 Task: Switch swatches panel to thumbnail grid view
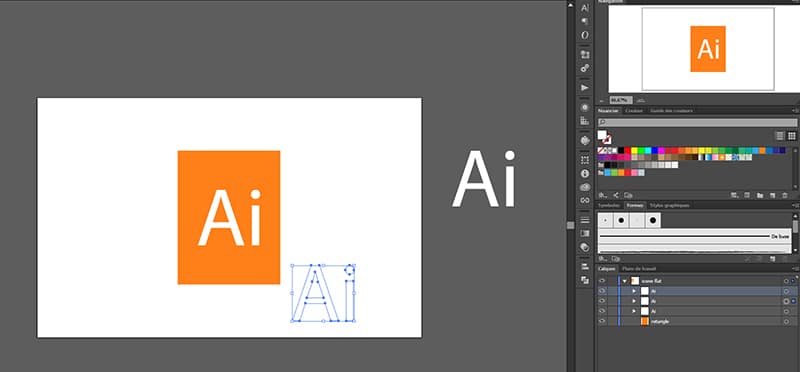(791, 135)
